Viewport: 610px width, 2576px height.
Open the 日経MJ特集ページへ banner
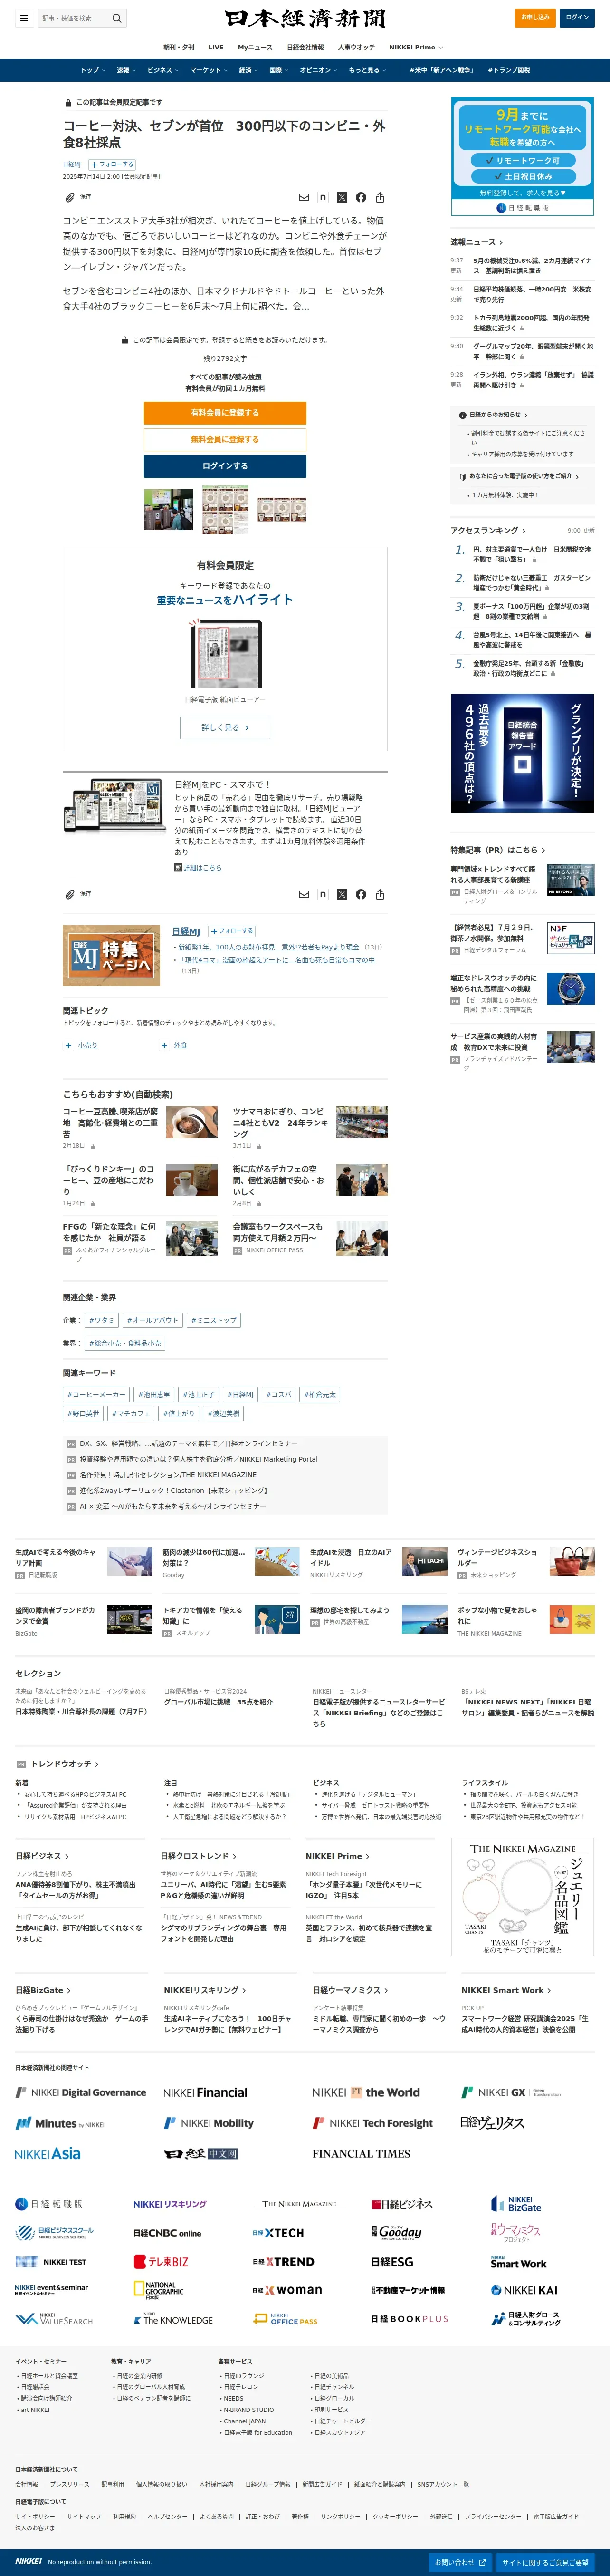(111, 955)
